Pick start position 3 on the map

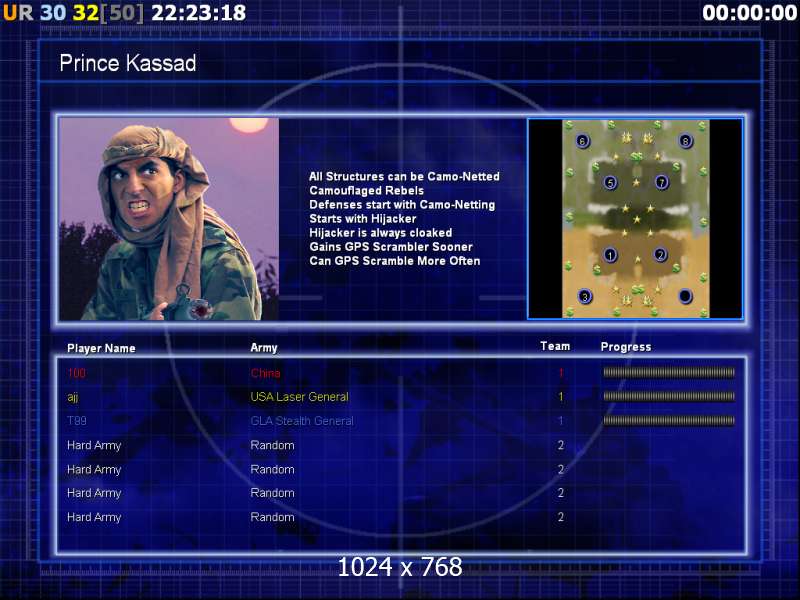(x=585, y=296)
